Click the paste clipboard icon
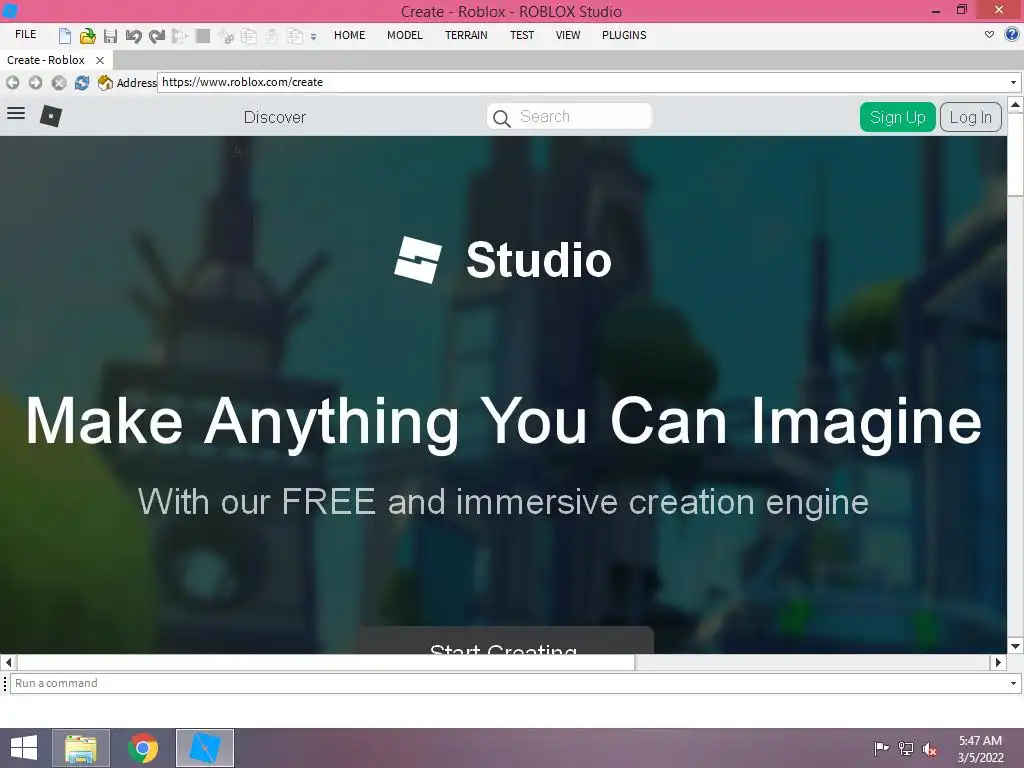Viewport: 1024px width, 768px height. (272, 36)
